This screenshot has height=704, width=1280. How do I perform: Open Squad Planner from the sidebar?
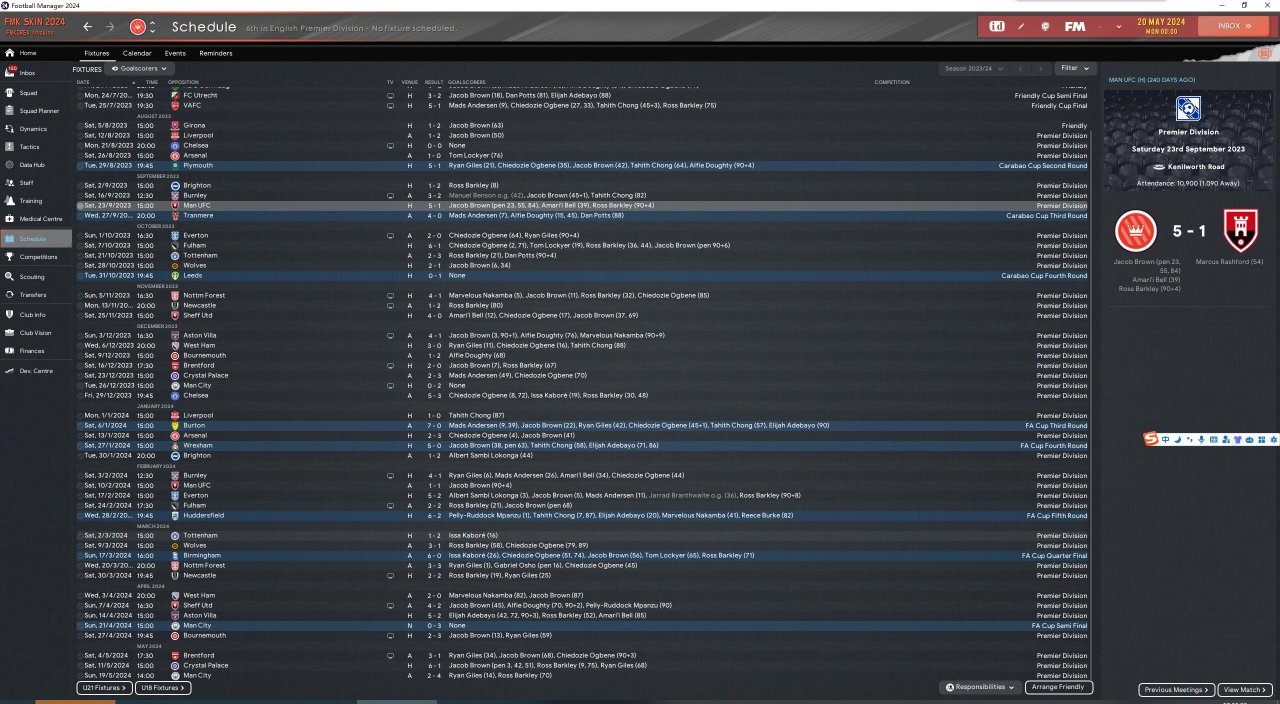(36, 111)
